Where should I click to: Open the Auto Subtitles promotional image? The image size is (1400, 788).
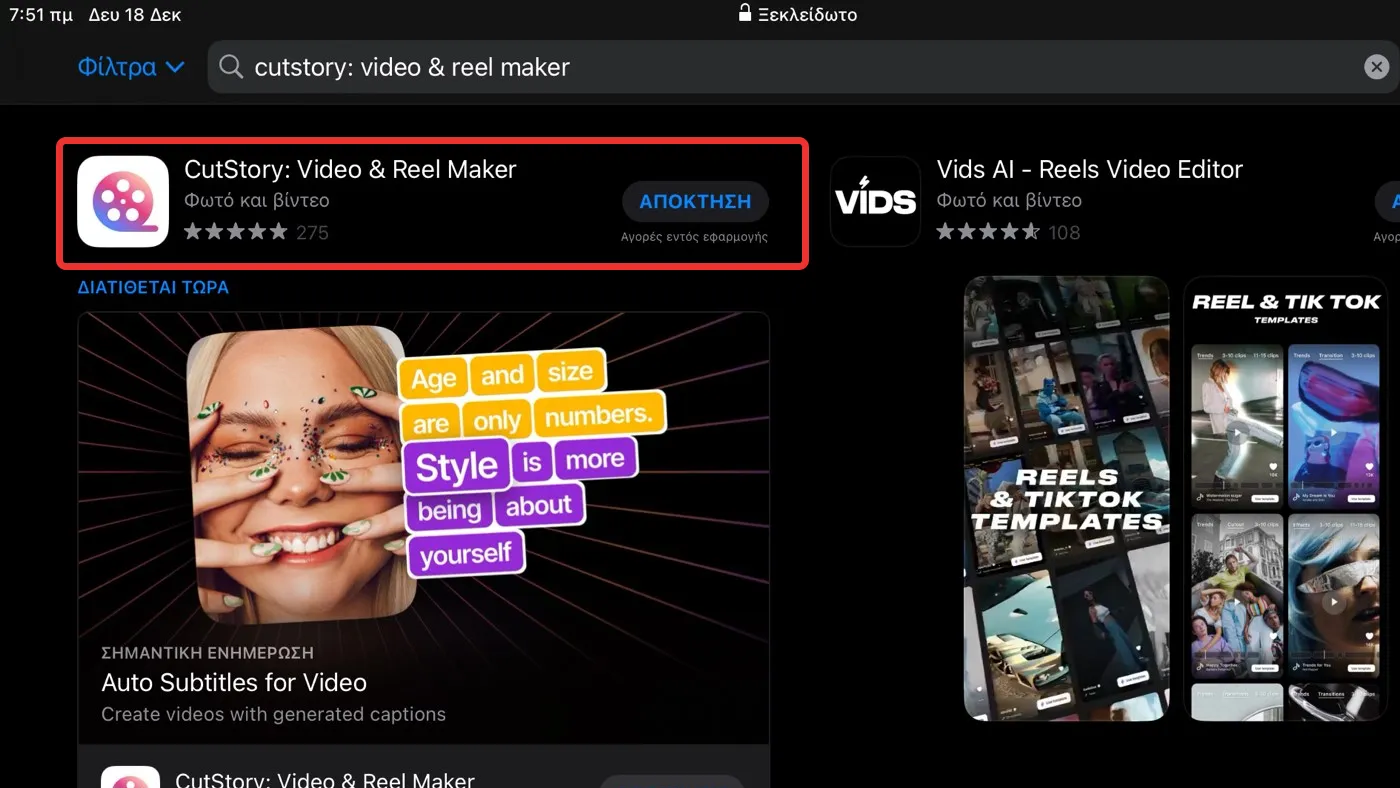click(x=423, y=470)
